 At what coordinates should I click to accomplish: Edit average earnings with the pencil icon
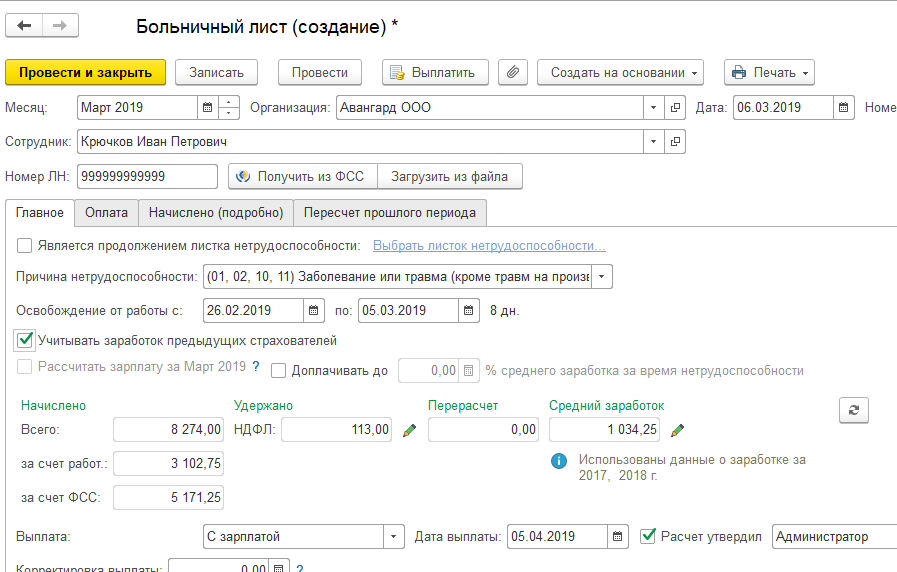coord(677,430)
